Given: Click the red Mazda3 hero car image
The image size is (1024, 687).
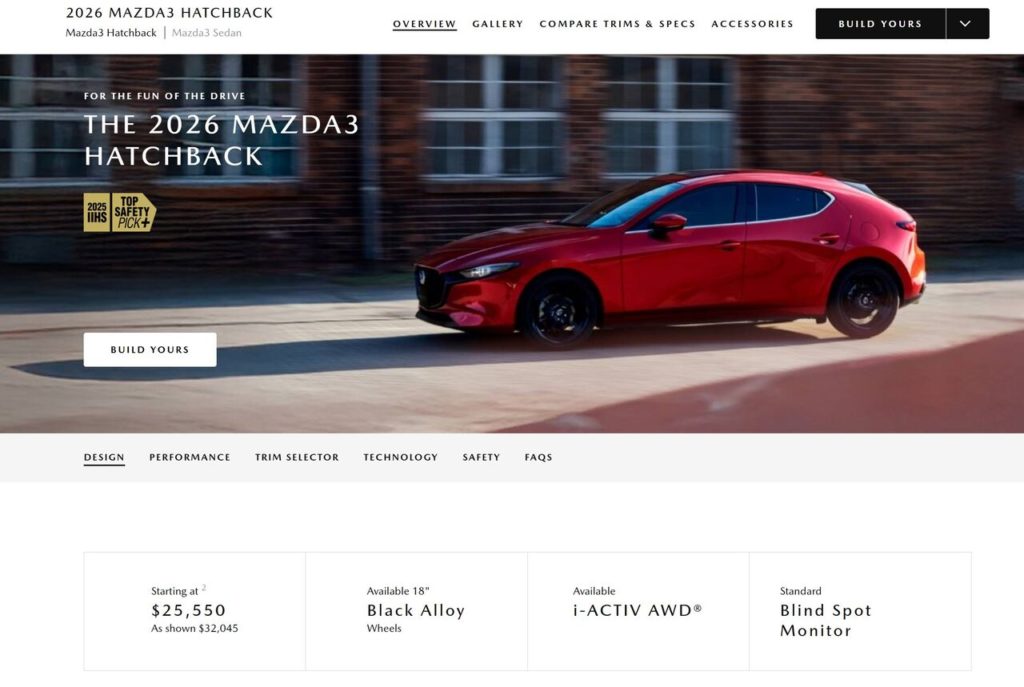Looking at the screenshot, I should [x=670, y=258].
